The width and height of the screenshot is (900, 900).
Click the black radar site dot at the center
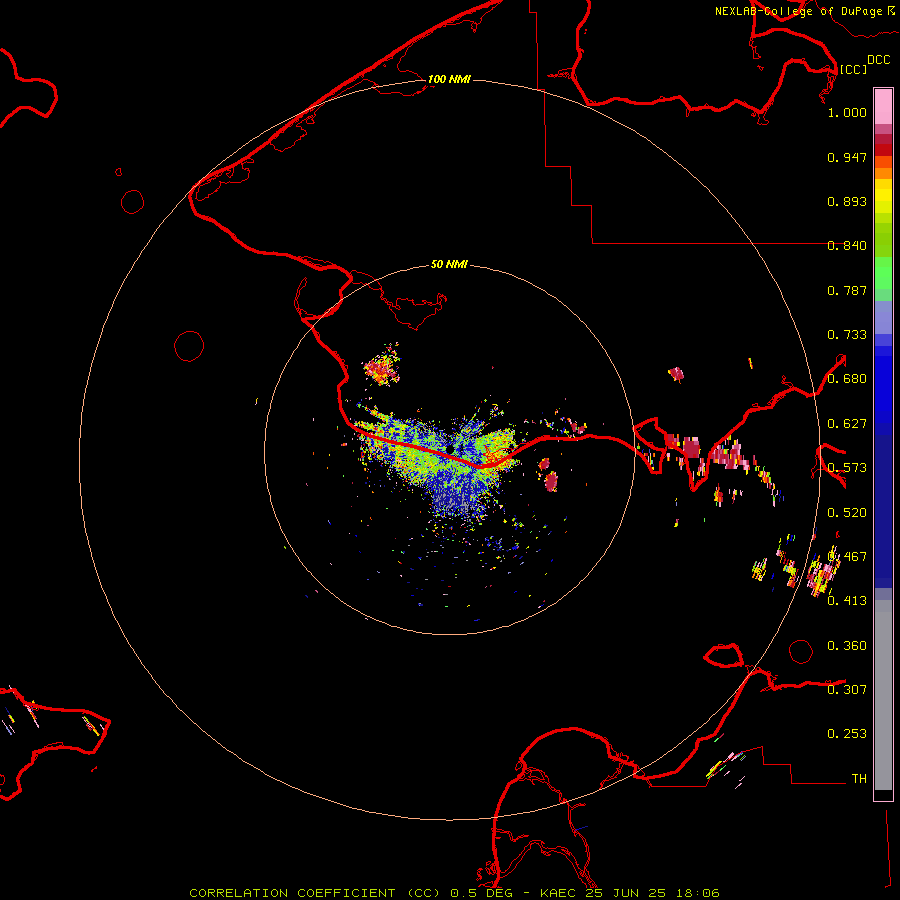tap(450, 449)
